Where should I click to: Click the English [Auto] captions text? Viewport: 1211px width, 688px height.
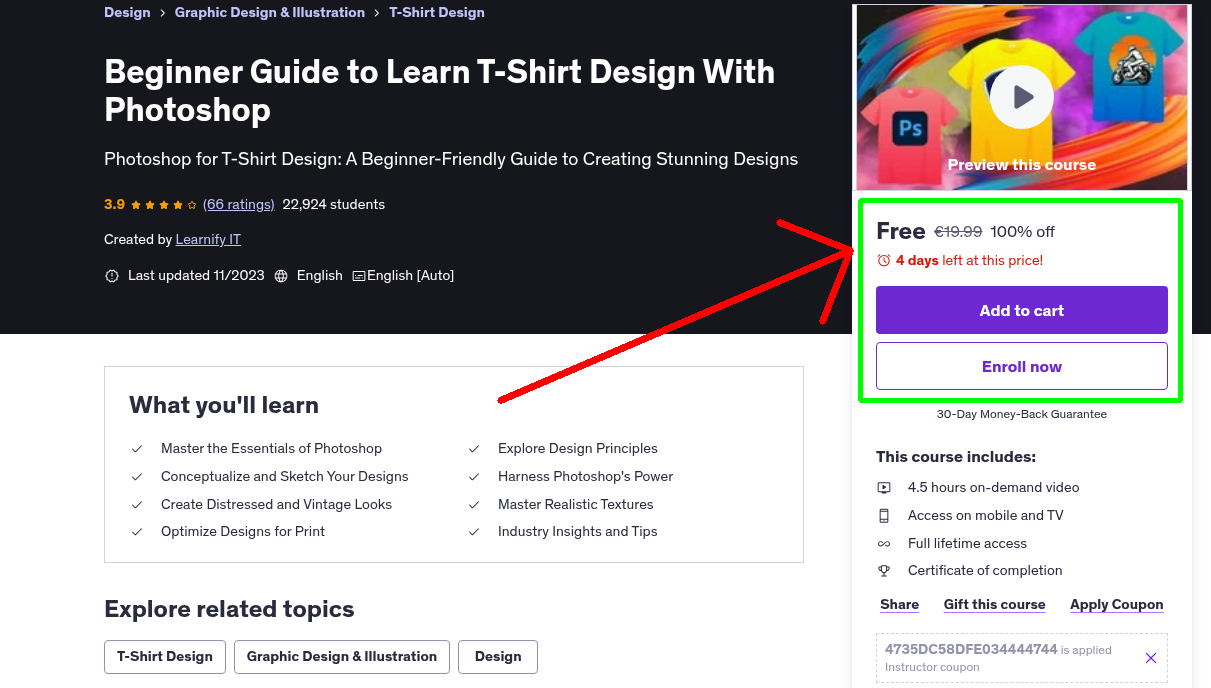410,276
